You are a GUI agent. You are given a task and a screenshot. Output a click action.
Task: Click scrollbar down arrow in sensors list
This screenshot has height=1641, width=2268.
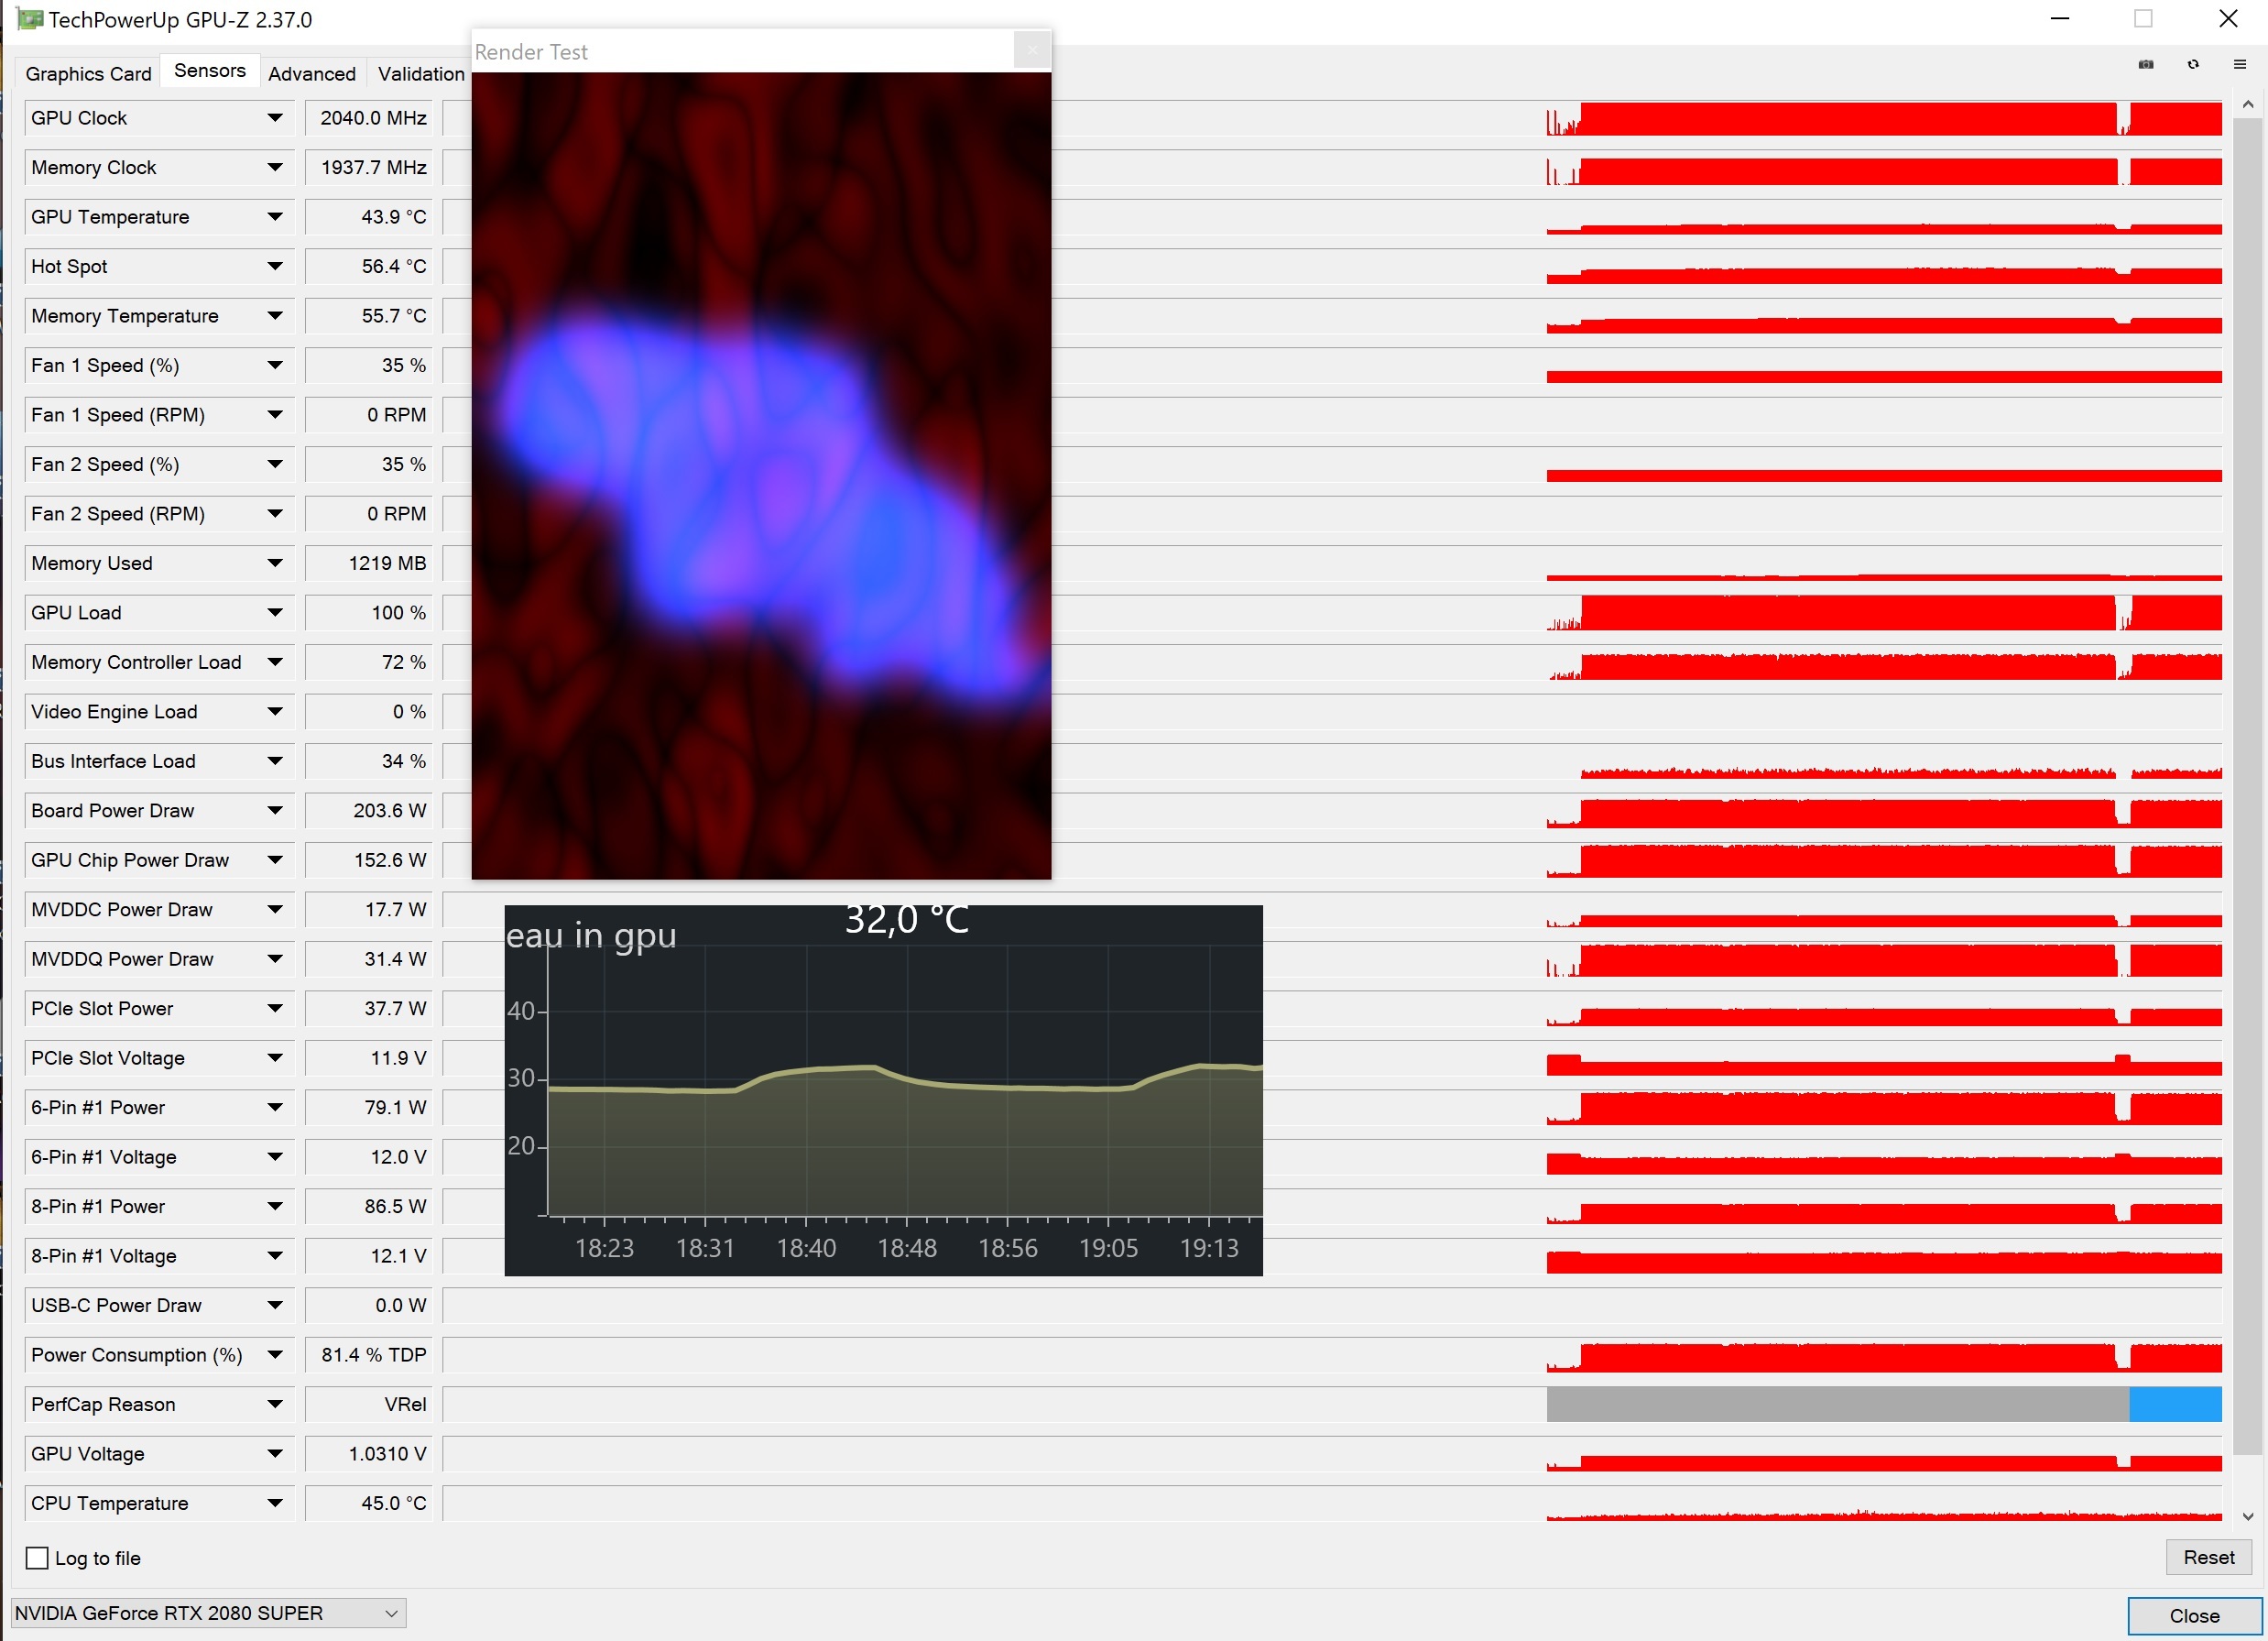pyautogui.click(x=2248, y=1516)
